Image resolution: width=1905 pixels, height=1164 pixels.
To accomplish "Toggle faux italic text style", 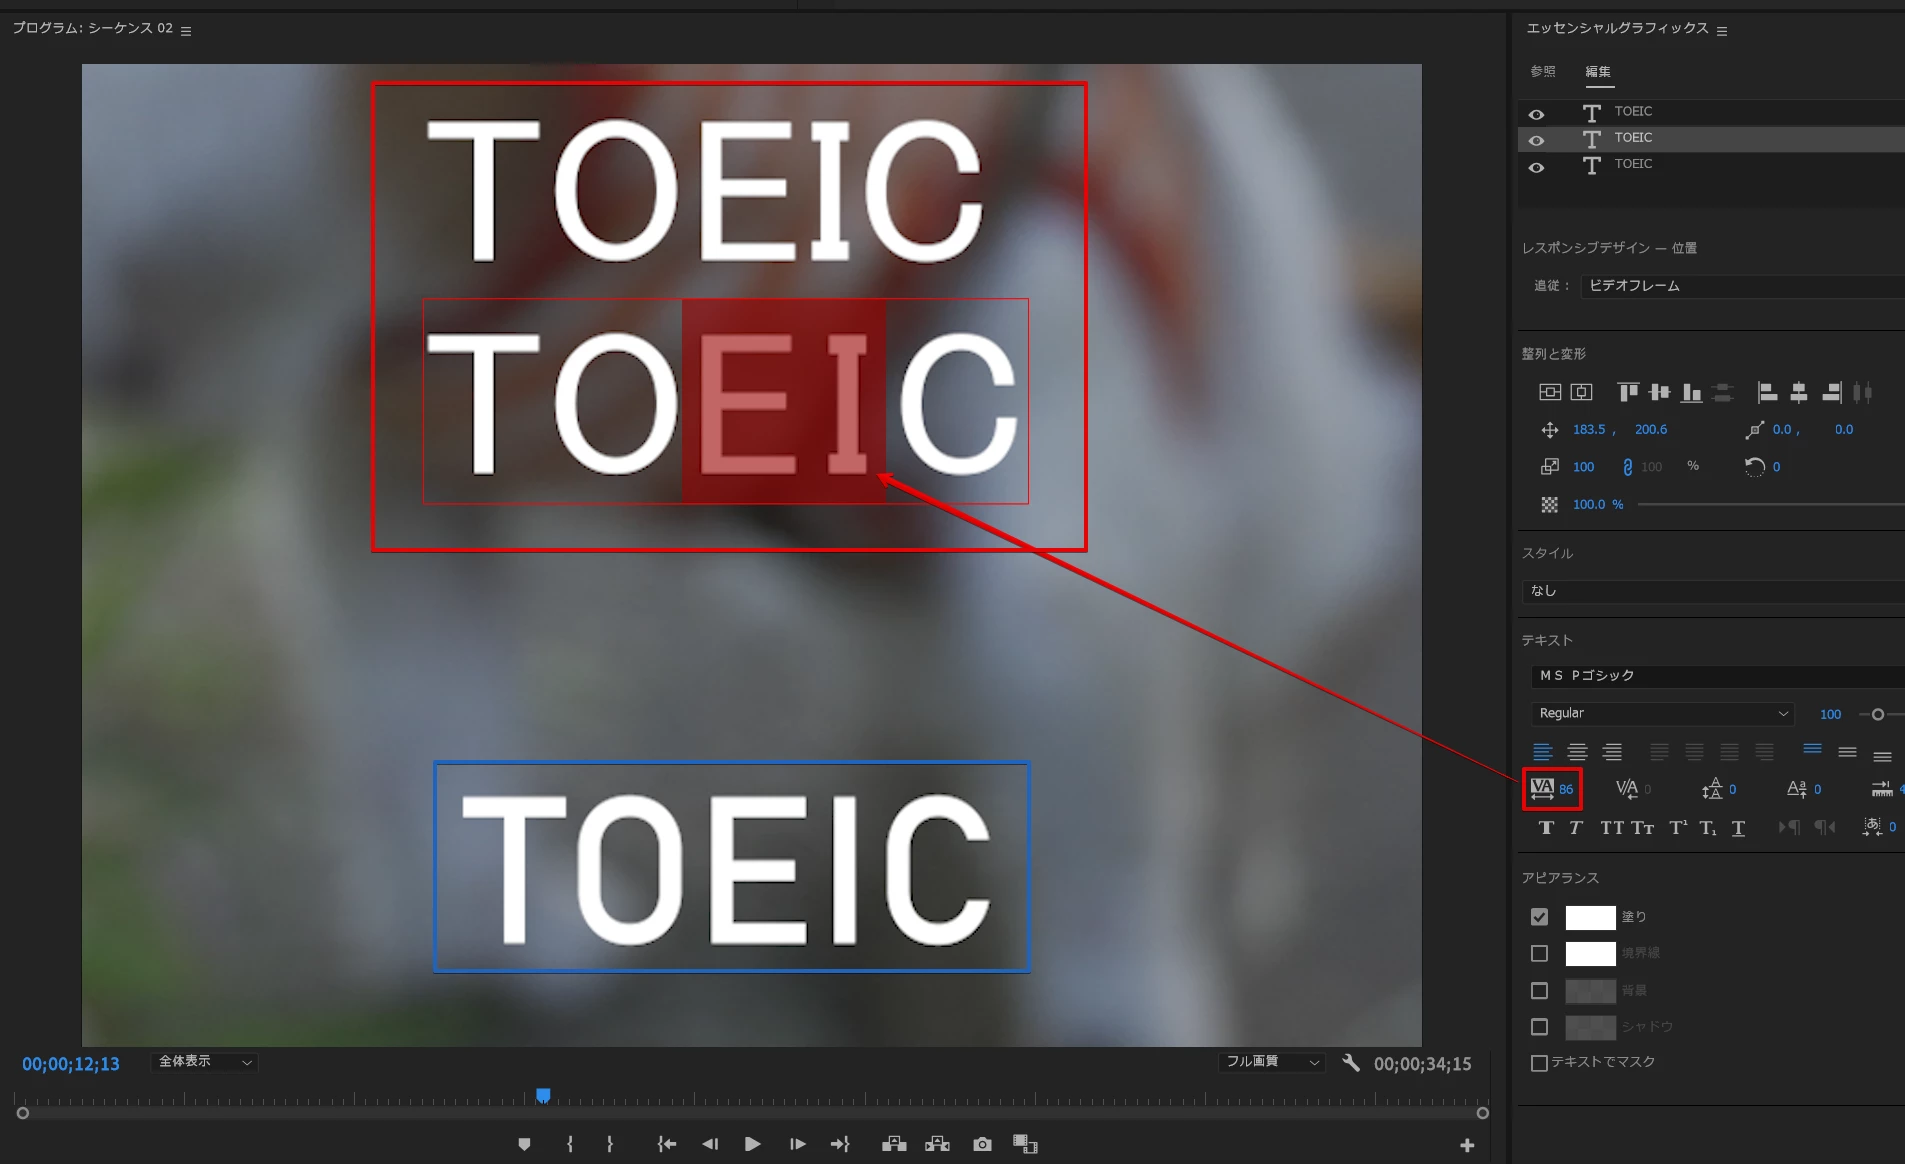I will (x=1576, y=828).
